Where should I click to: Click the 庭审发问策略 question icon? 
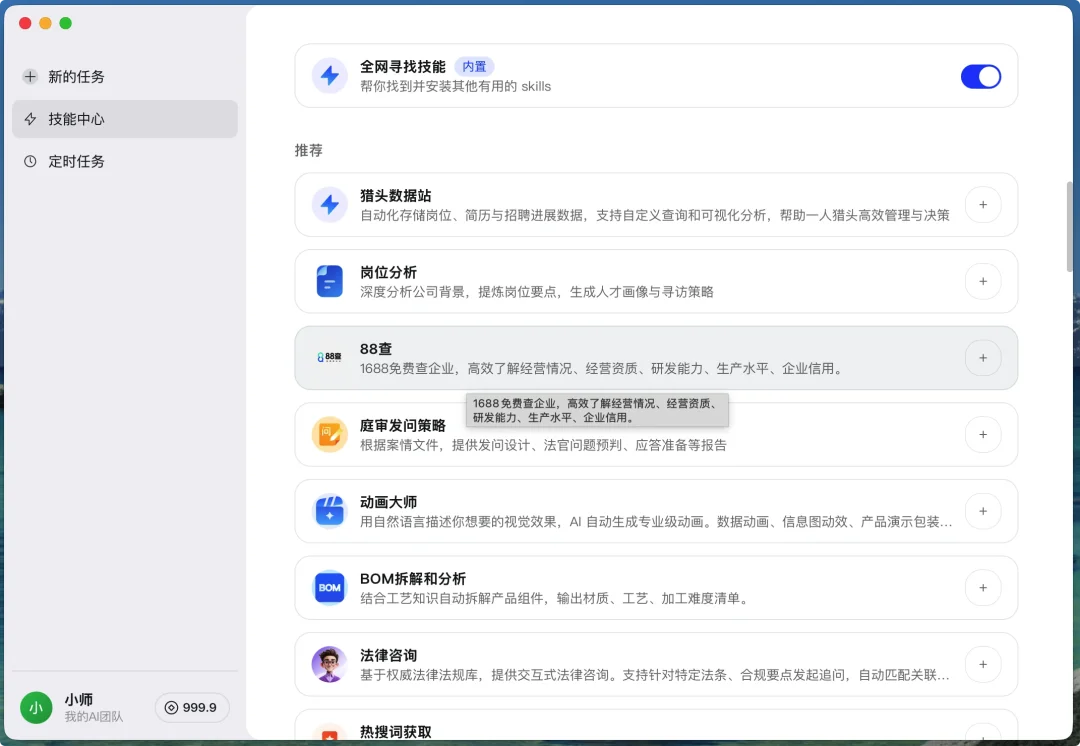(330, 435)
